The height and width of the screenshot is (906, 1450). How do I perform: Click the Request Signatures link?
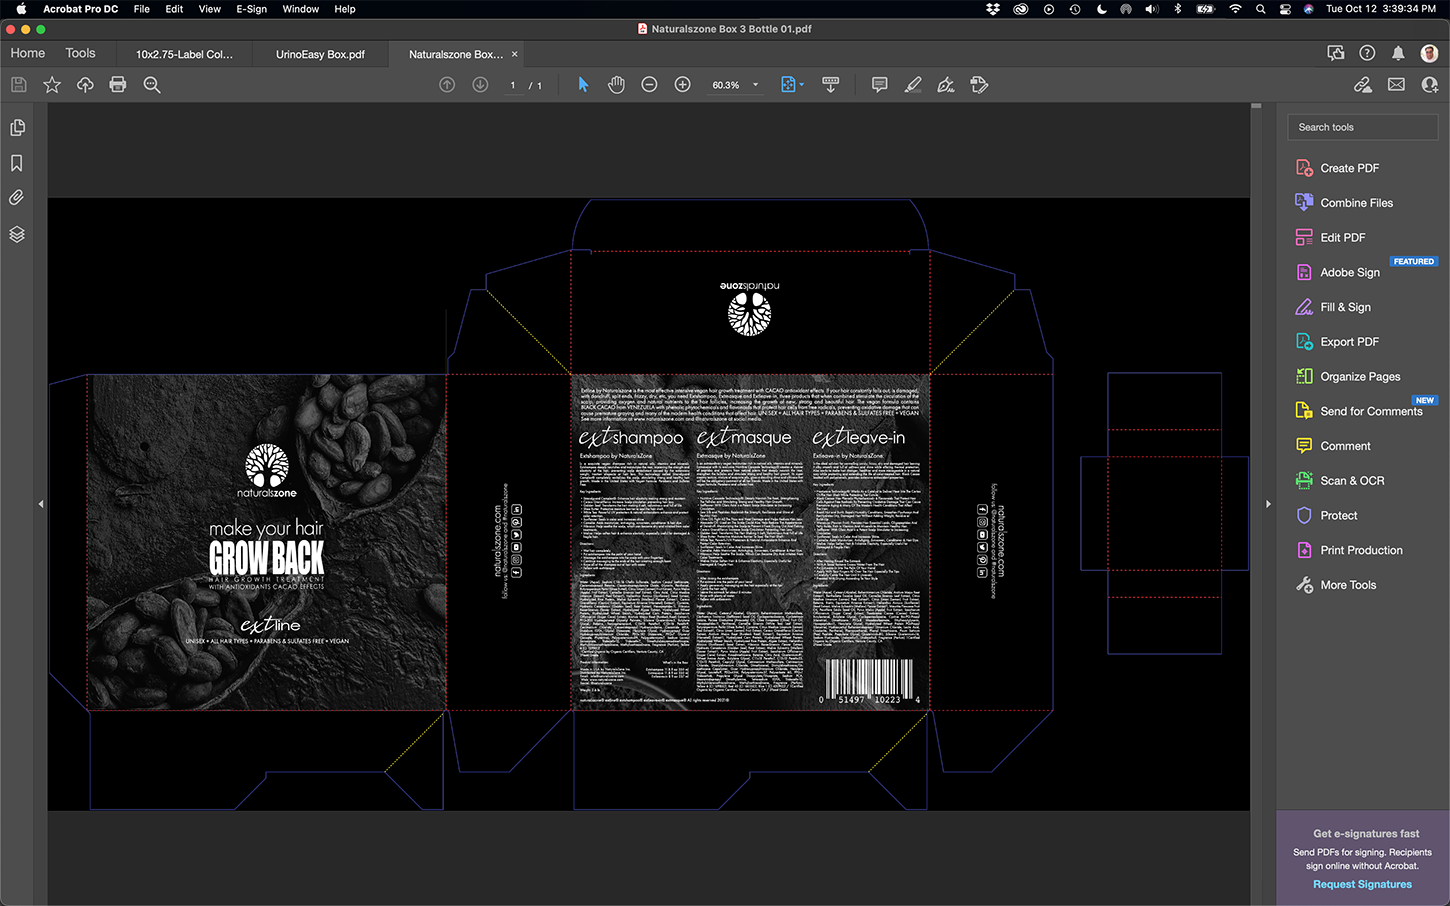[1362, 884]
